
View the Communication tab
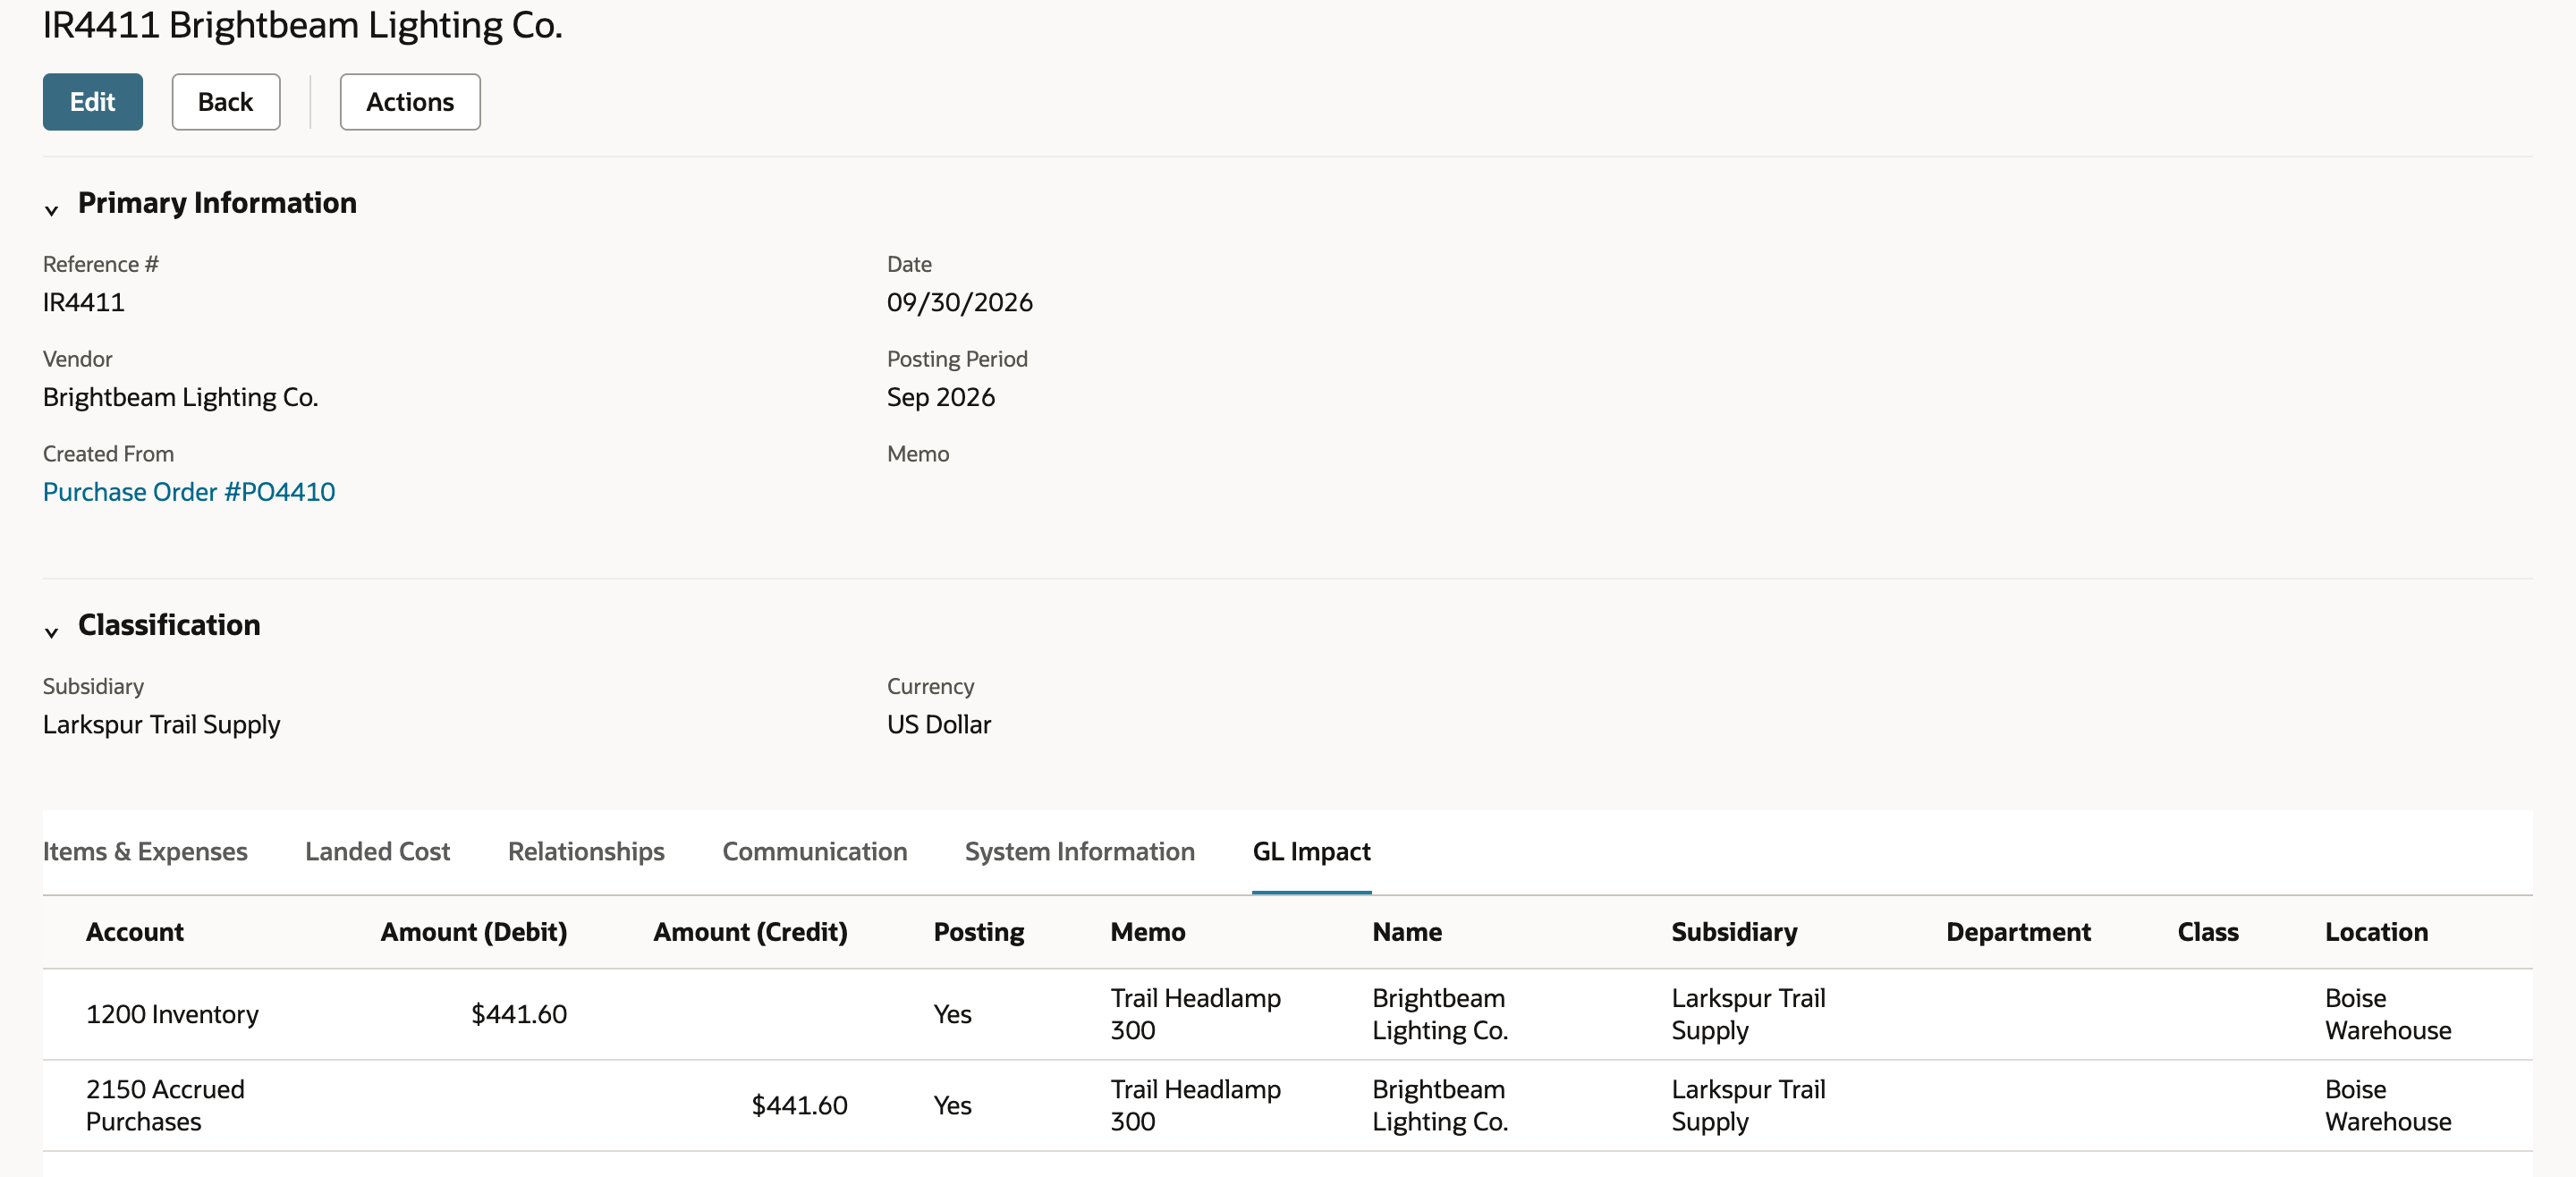pyautogui.click(x=814, y=851)
